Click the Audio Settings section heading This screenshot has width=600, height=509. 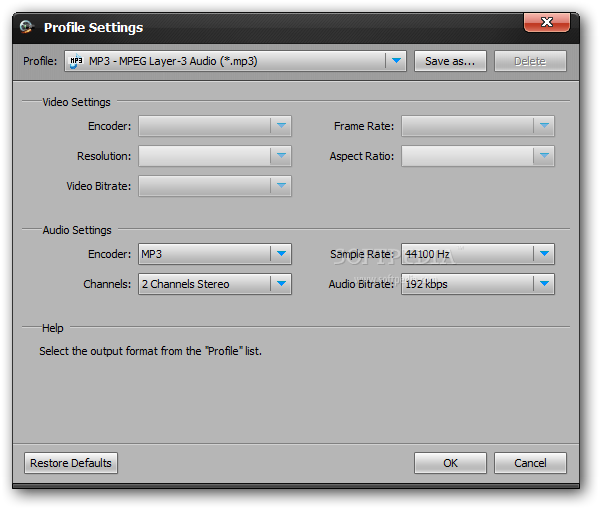coord(77,230)
